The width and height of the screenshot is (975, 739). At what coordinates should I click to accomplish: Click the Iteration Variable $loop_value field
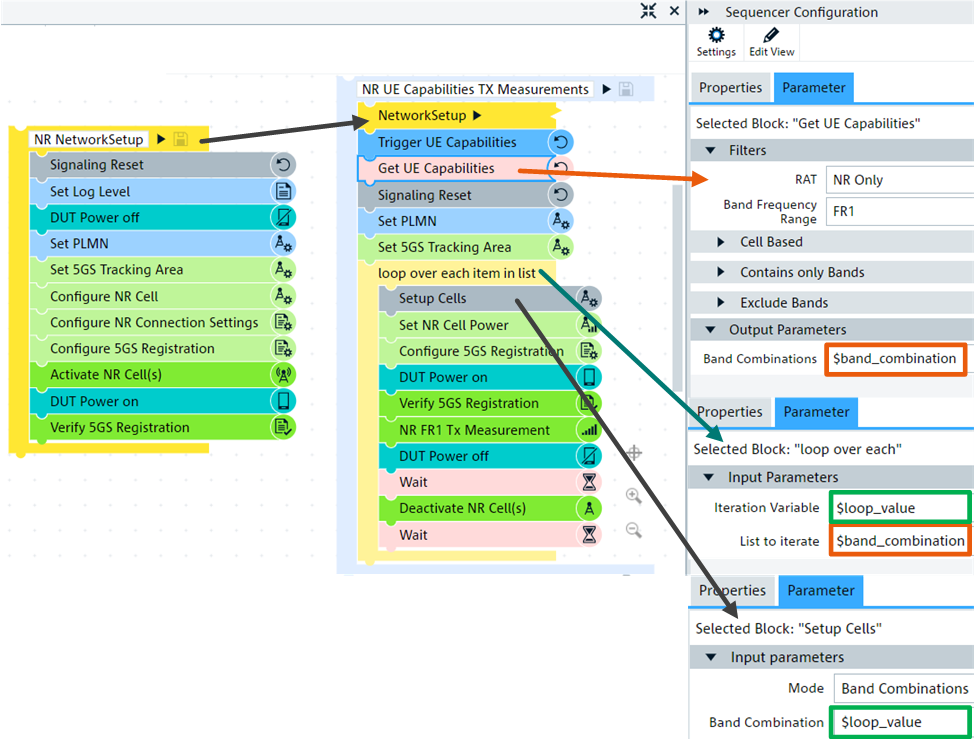pyautogui.click(x=898, y=507)
